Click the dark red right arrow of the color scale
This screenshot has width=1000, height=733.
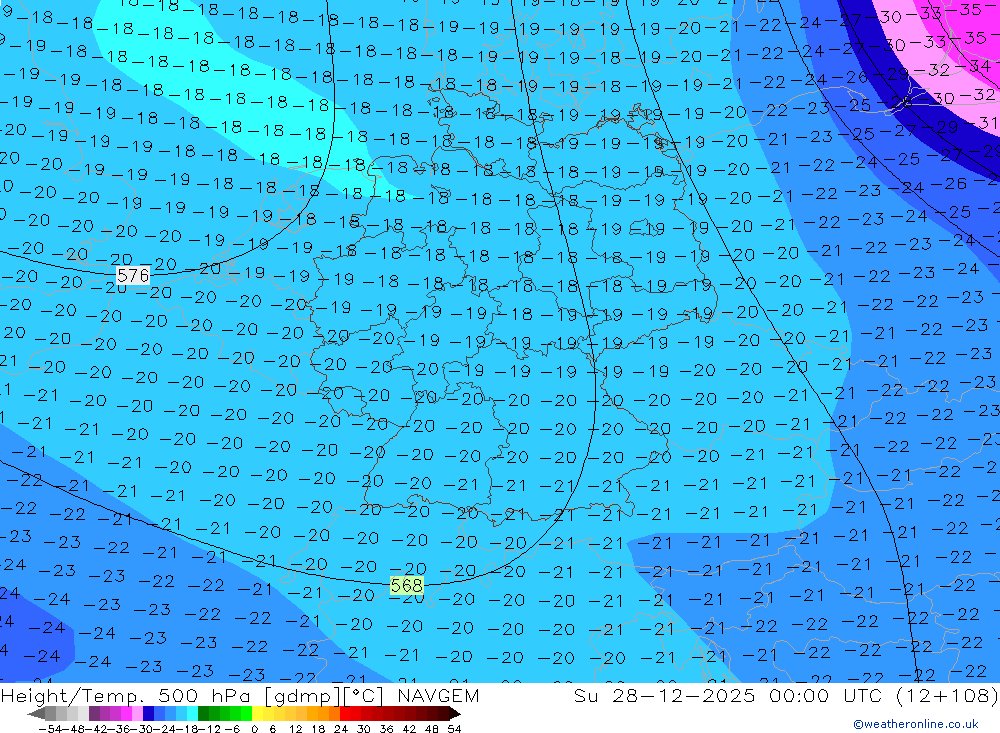tap(455, 713)
